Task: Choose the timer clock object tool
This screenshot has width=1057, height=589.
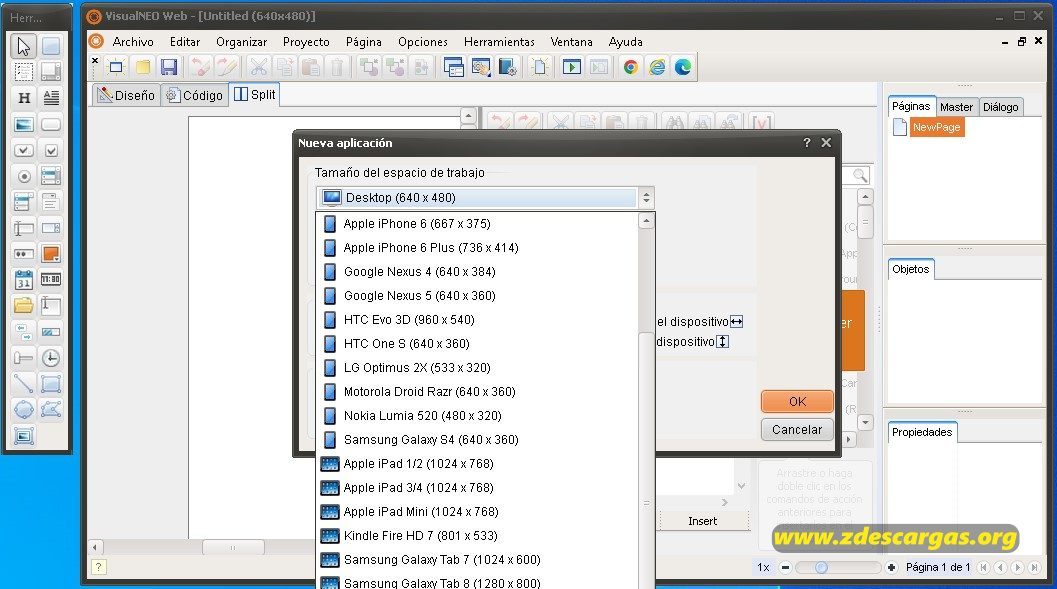Action: 51,358
